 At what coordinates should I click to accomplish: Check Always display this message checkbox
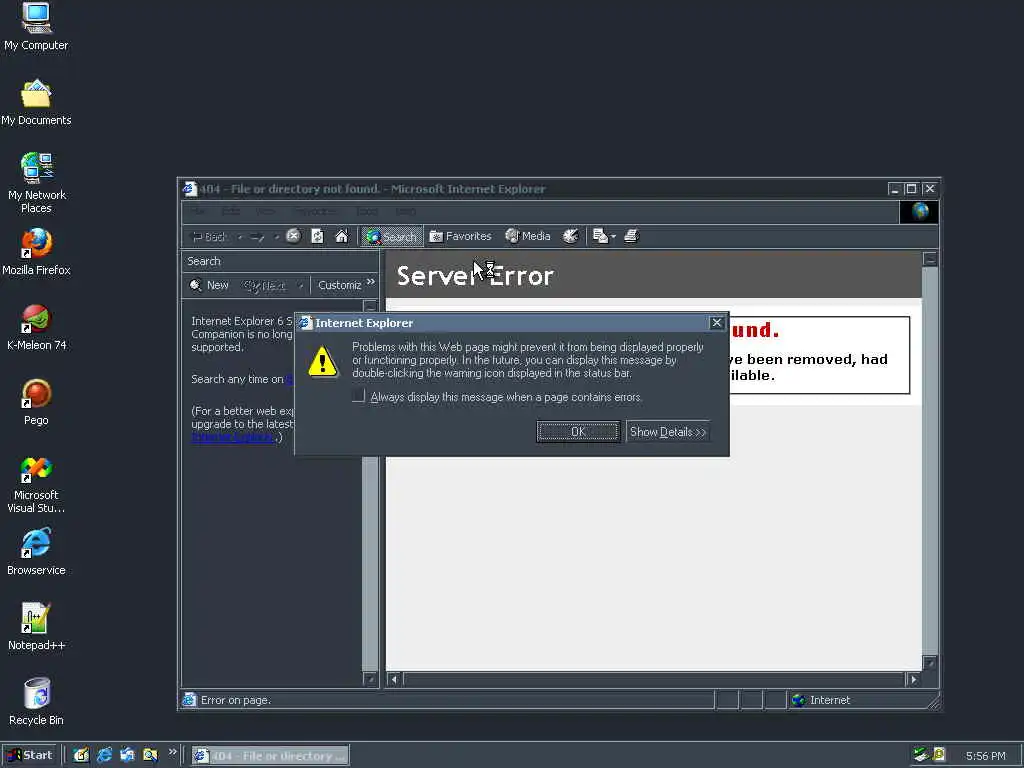tap(358, 396)
